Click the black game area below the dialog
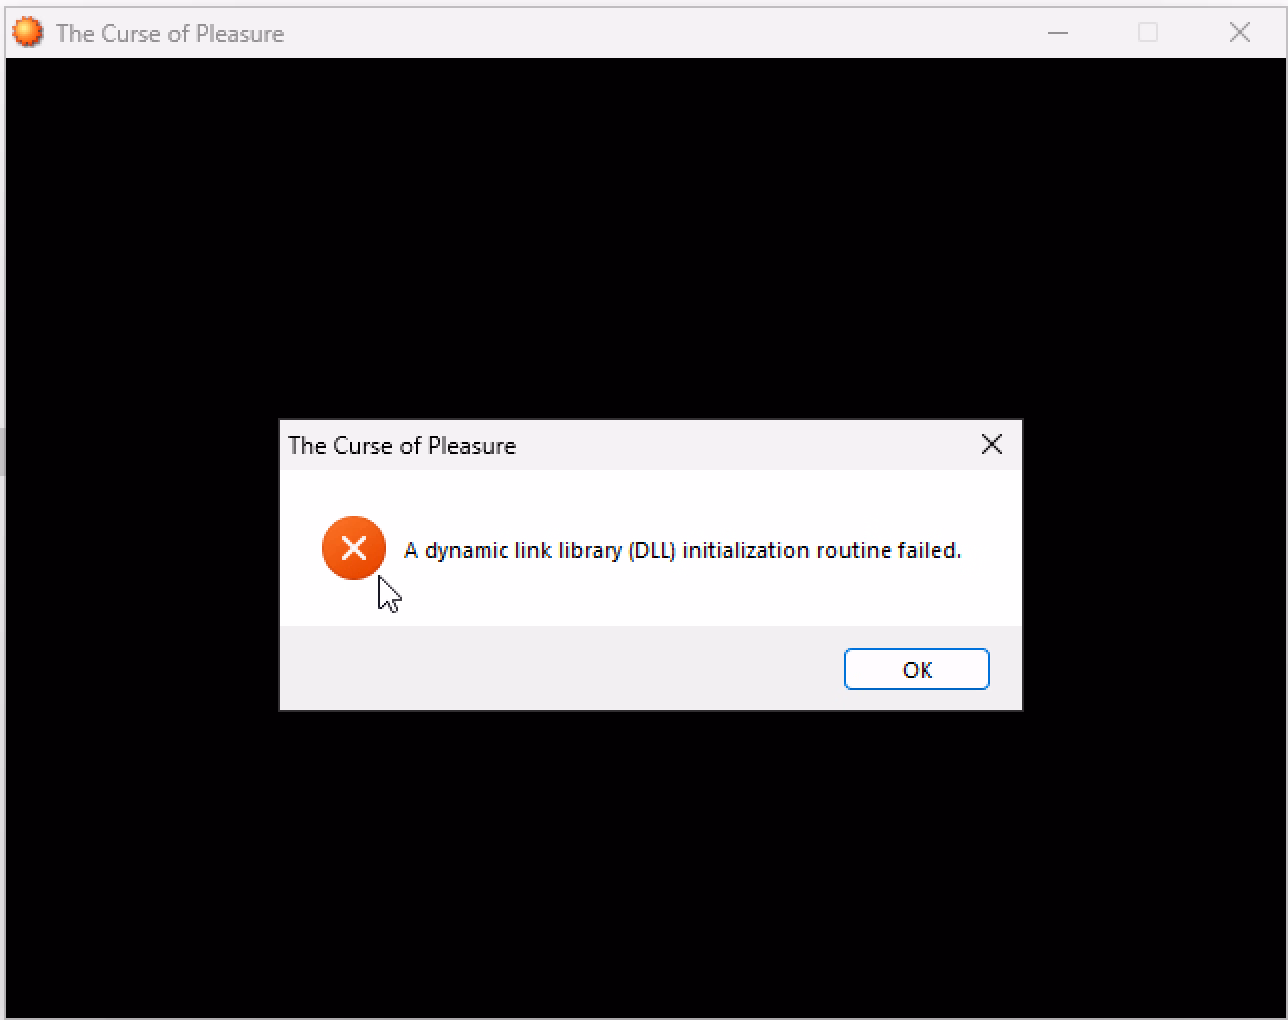This screenshot has height=1020, width=1288. pyautogui.click(x=644, y=864)
